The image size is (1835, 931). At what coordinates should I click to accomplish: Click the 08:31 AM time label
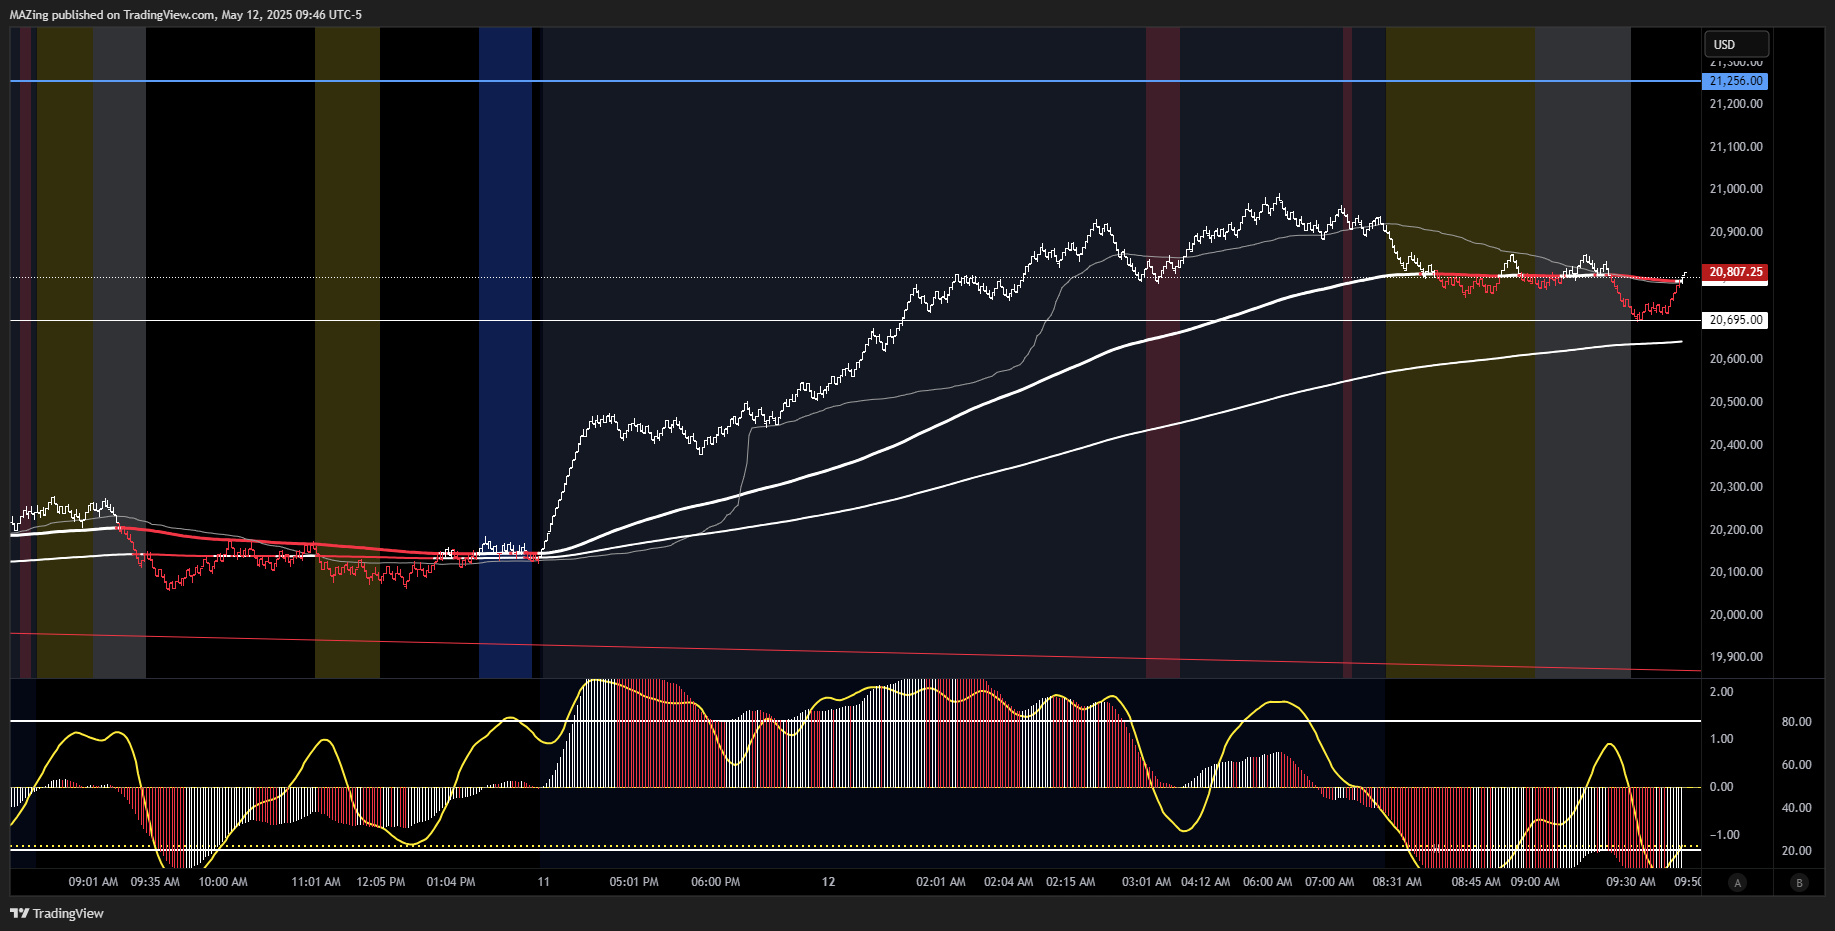(1397, 882)
